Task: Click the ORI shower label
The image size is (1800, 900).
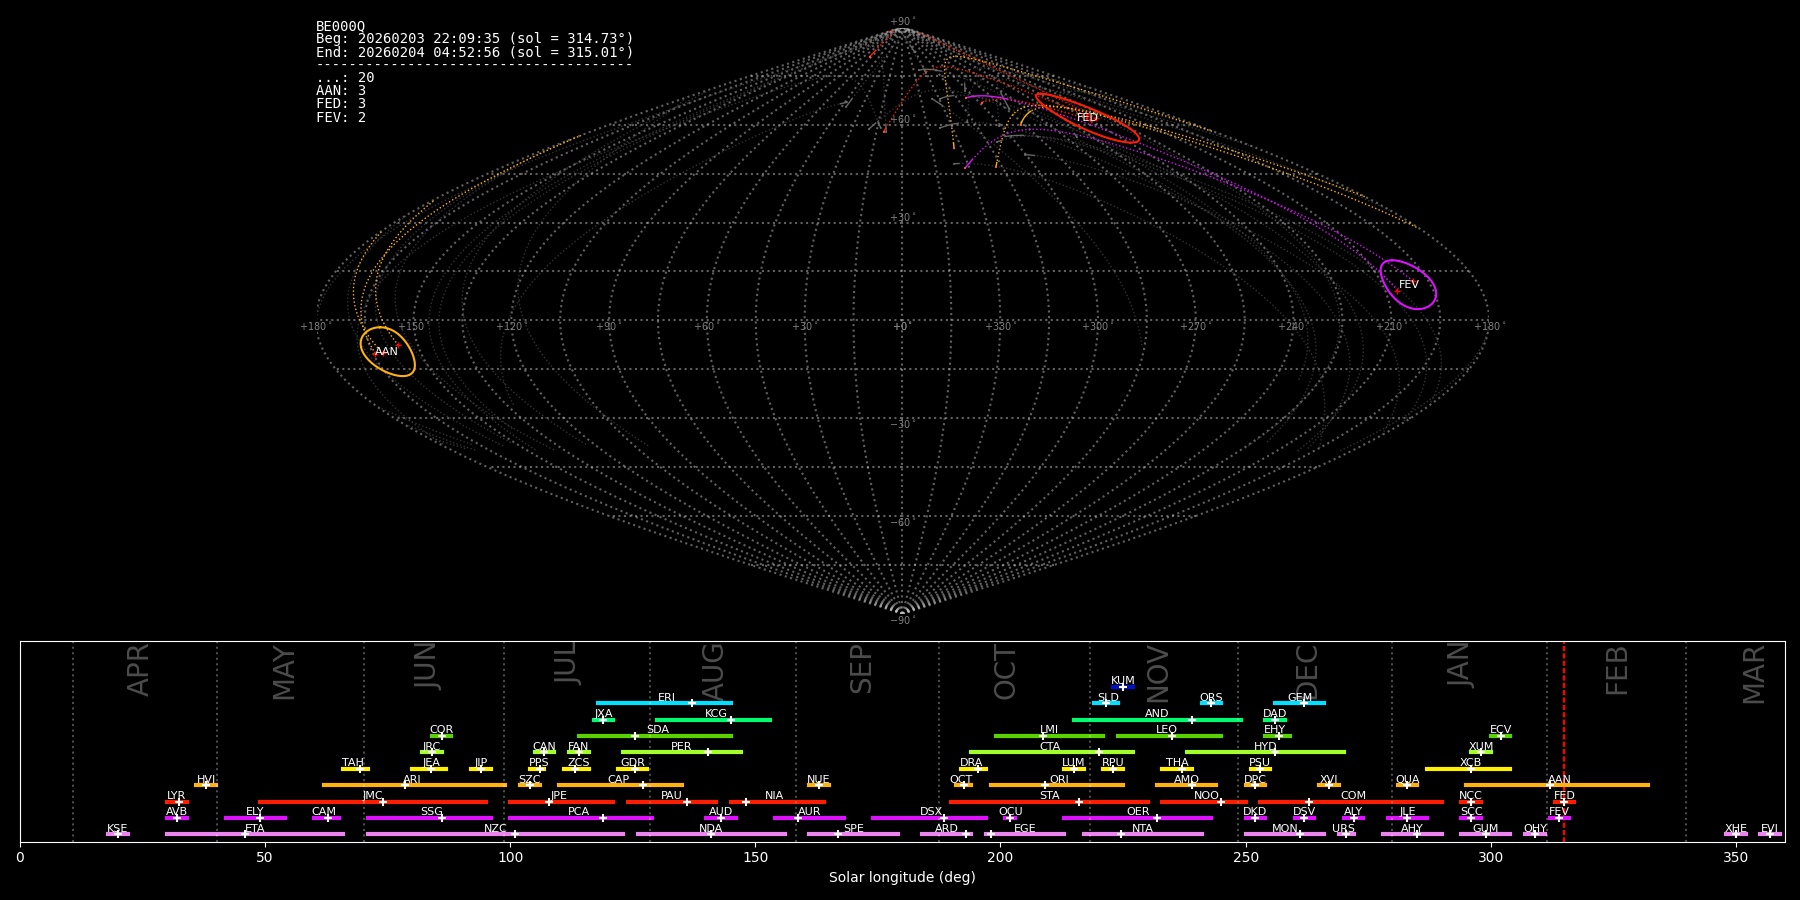Action: [x=1059, y=779]
